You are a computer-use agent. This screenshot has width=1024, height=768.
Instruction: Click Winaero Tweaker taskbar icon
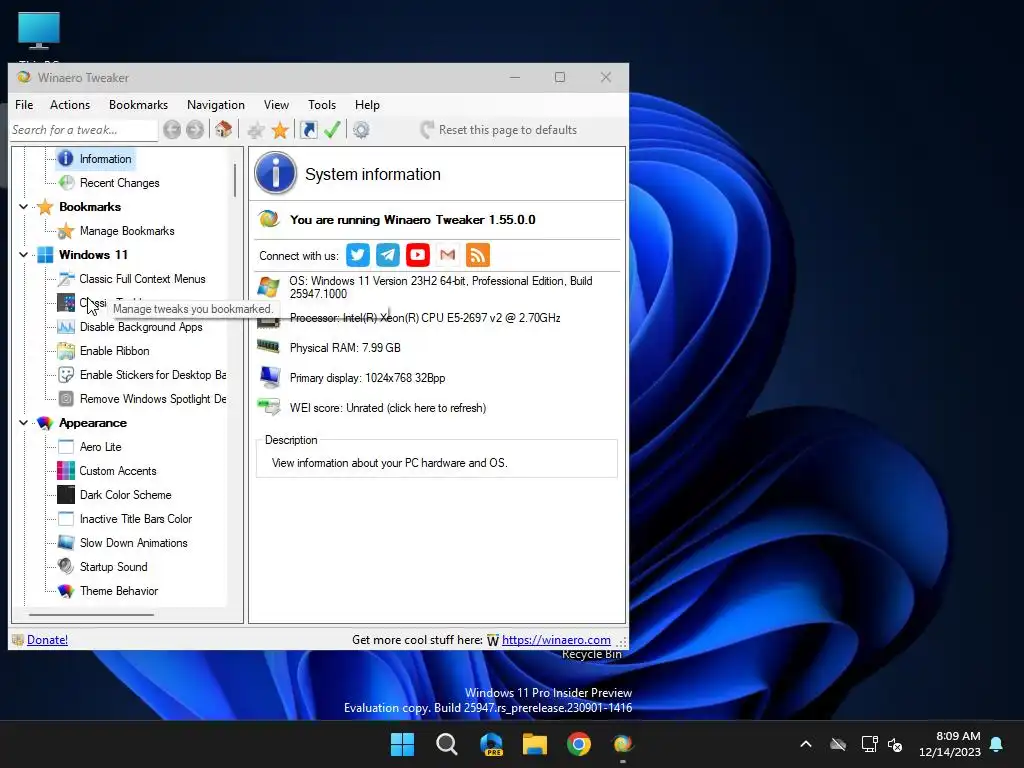[622, 744]
